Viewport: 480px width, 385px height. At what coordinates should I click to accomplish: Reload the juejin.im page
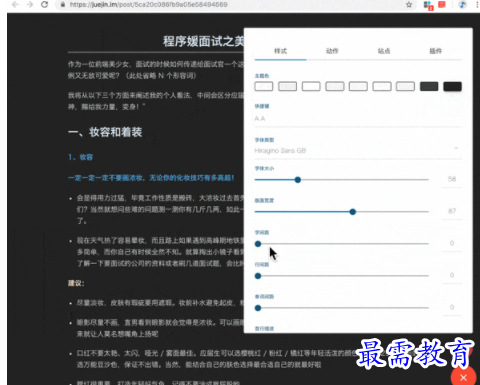(x=44, y=4)
